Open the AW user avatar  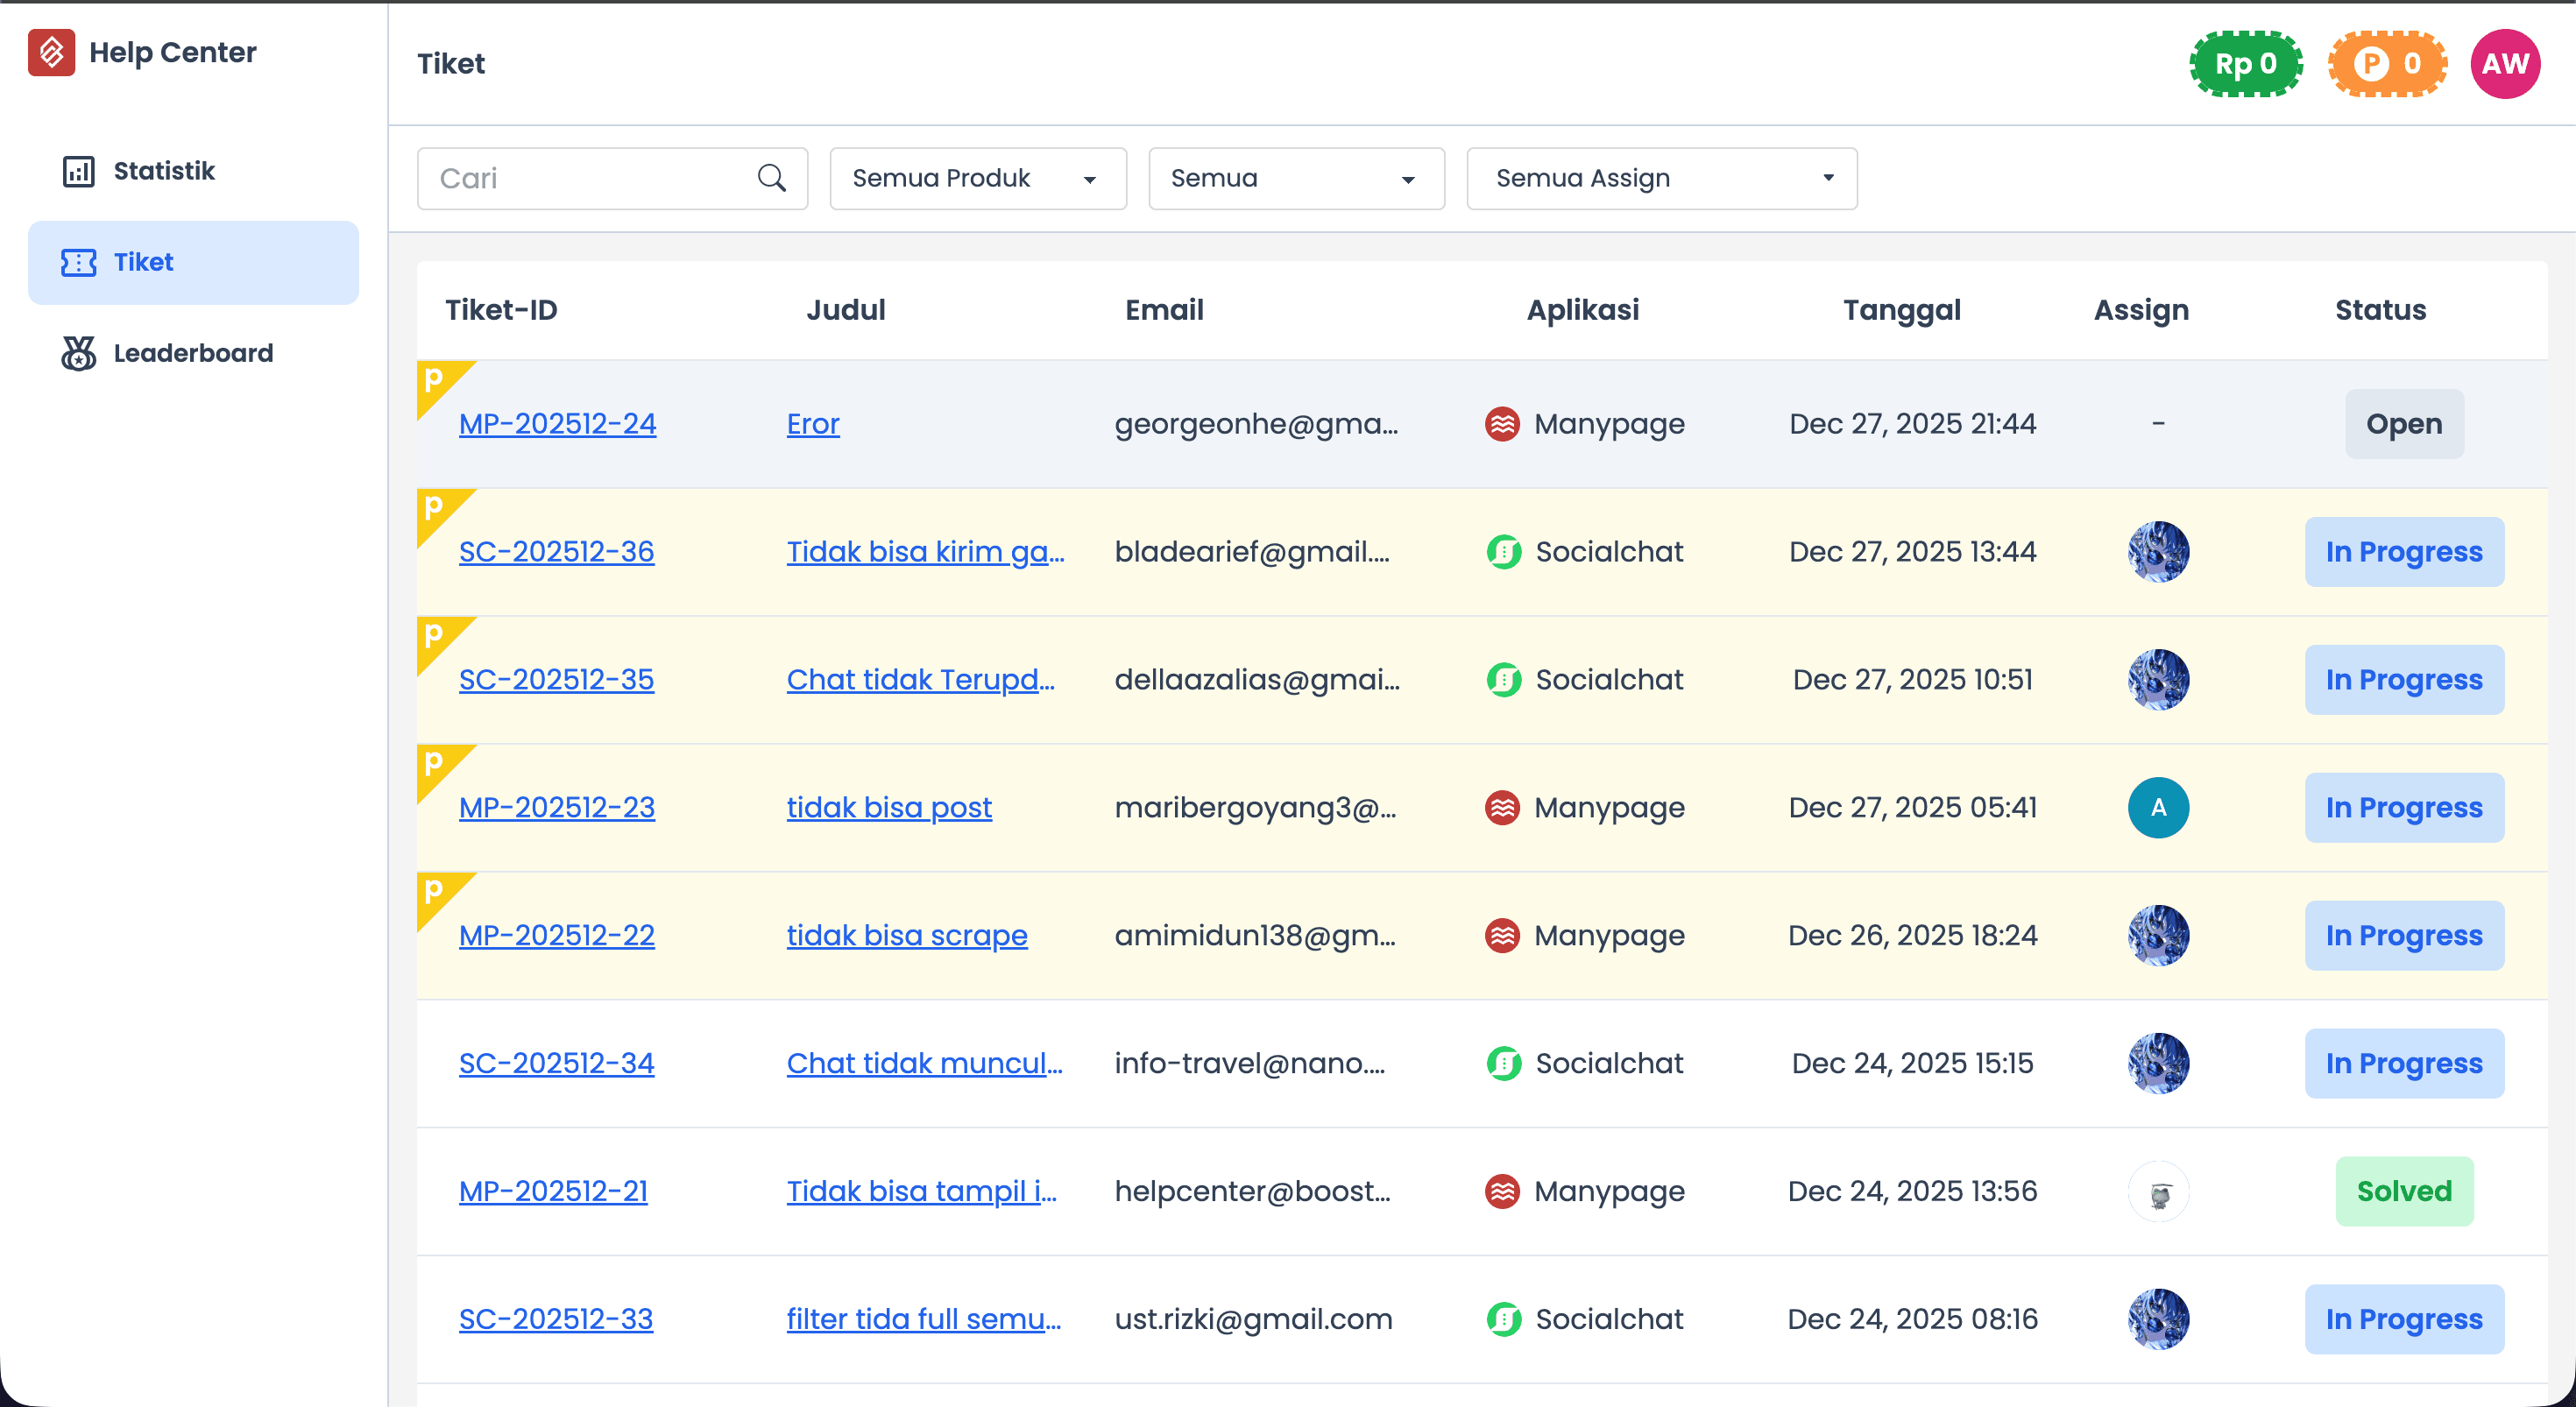point(2505,64)
